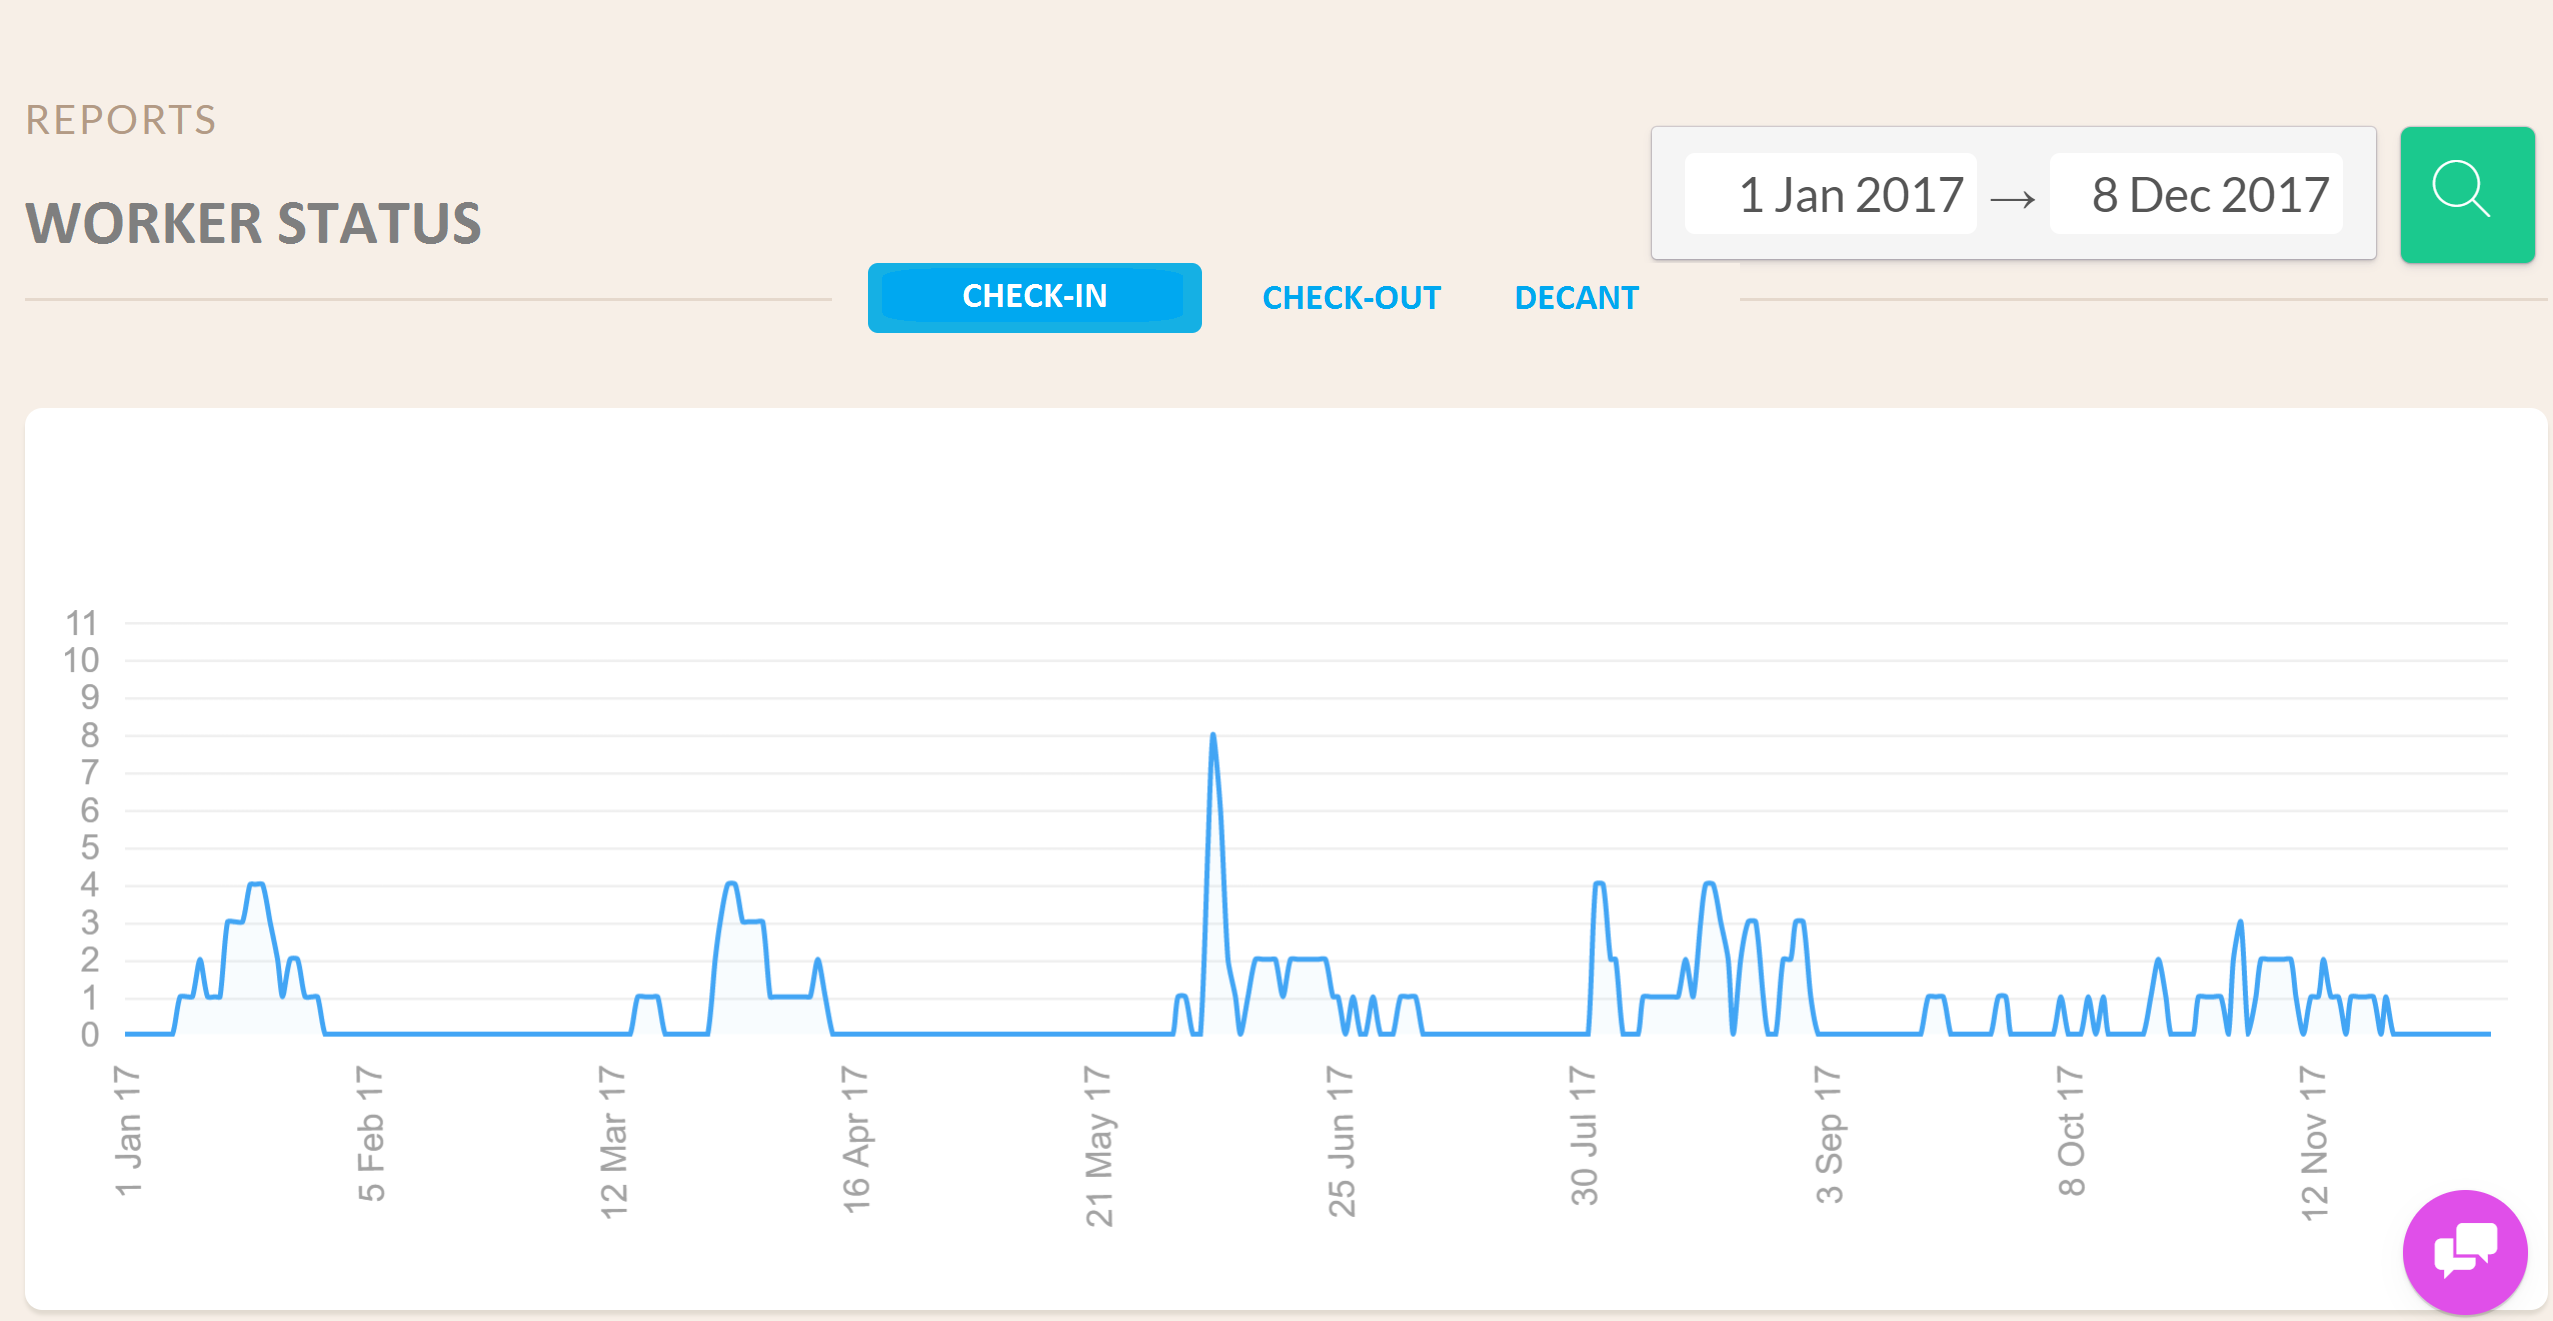Click the WORKER STATUS page title
The height and width of the screenshot is (1321, 2553).
[253, 223]
